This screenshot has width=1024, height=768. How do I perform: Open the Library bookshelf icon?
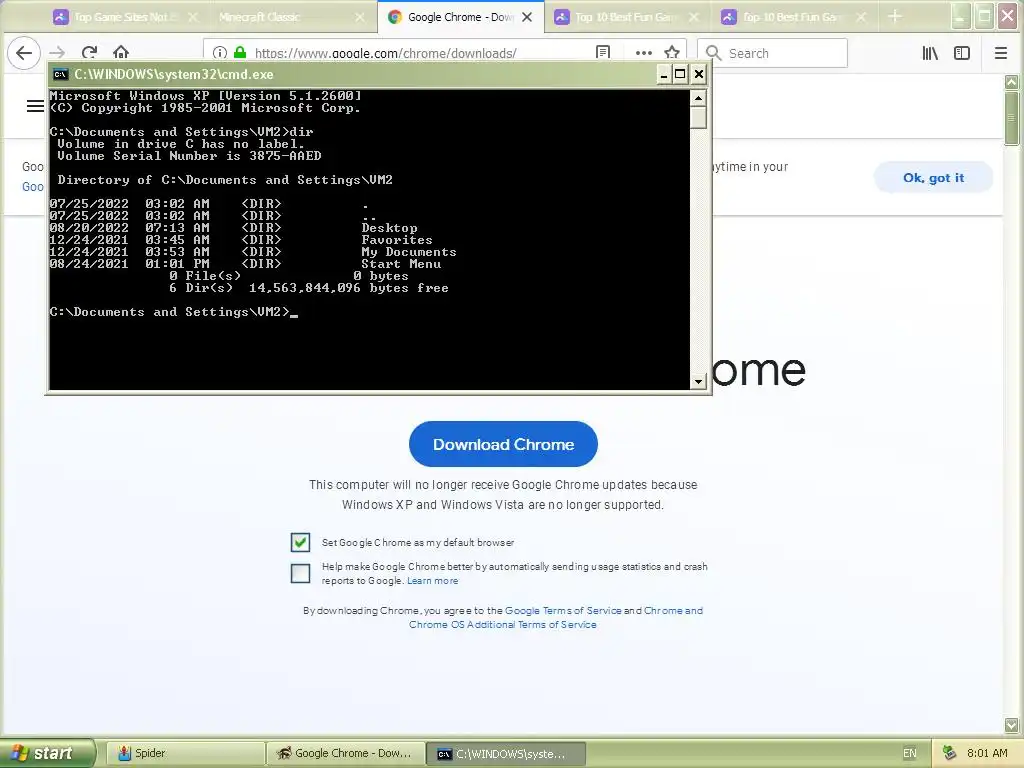[930, 53]
